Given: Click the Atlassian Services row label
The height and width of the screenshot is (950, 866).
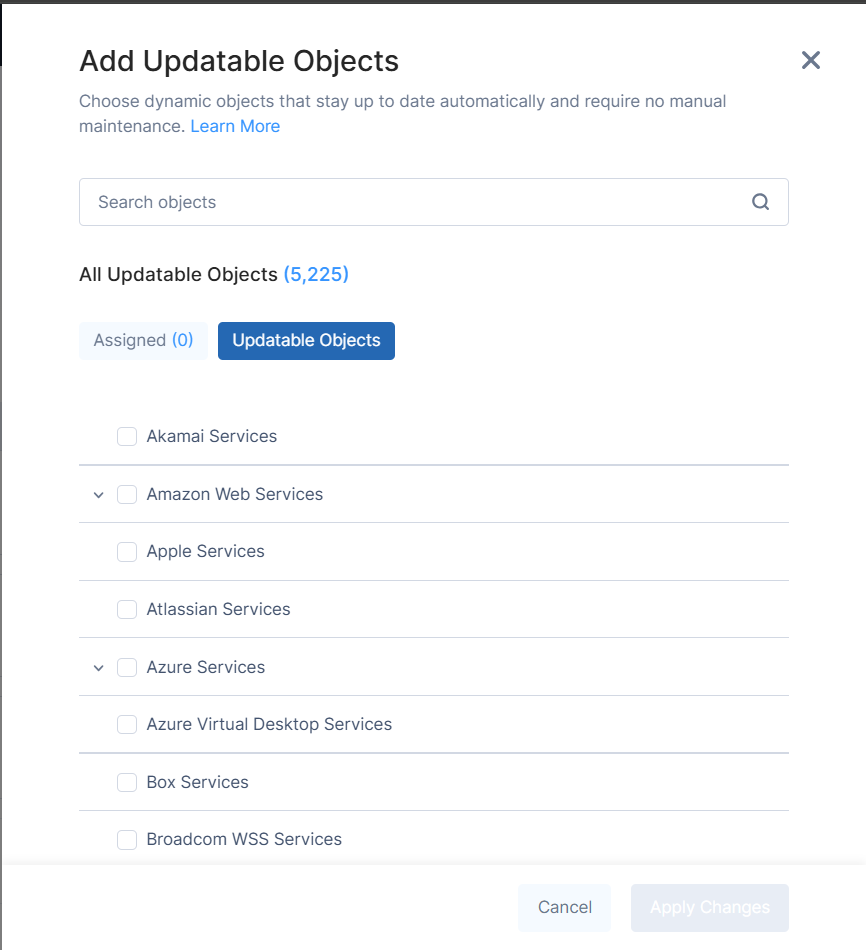Looking at the screenshot, I should 218,609.
